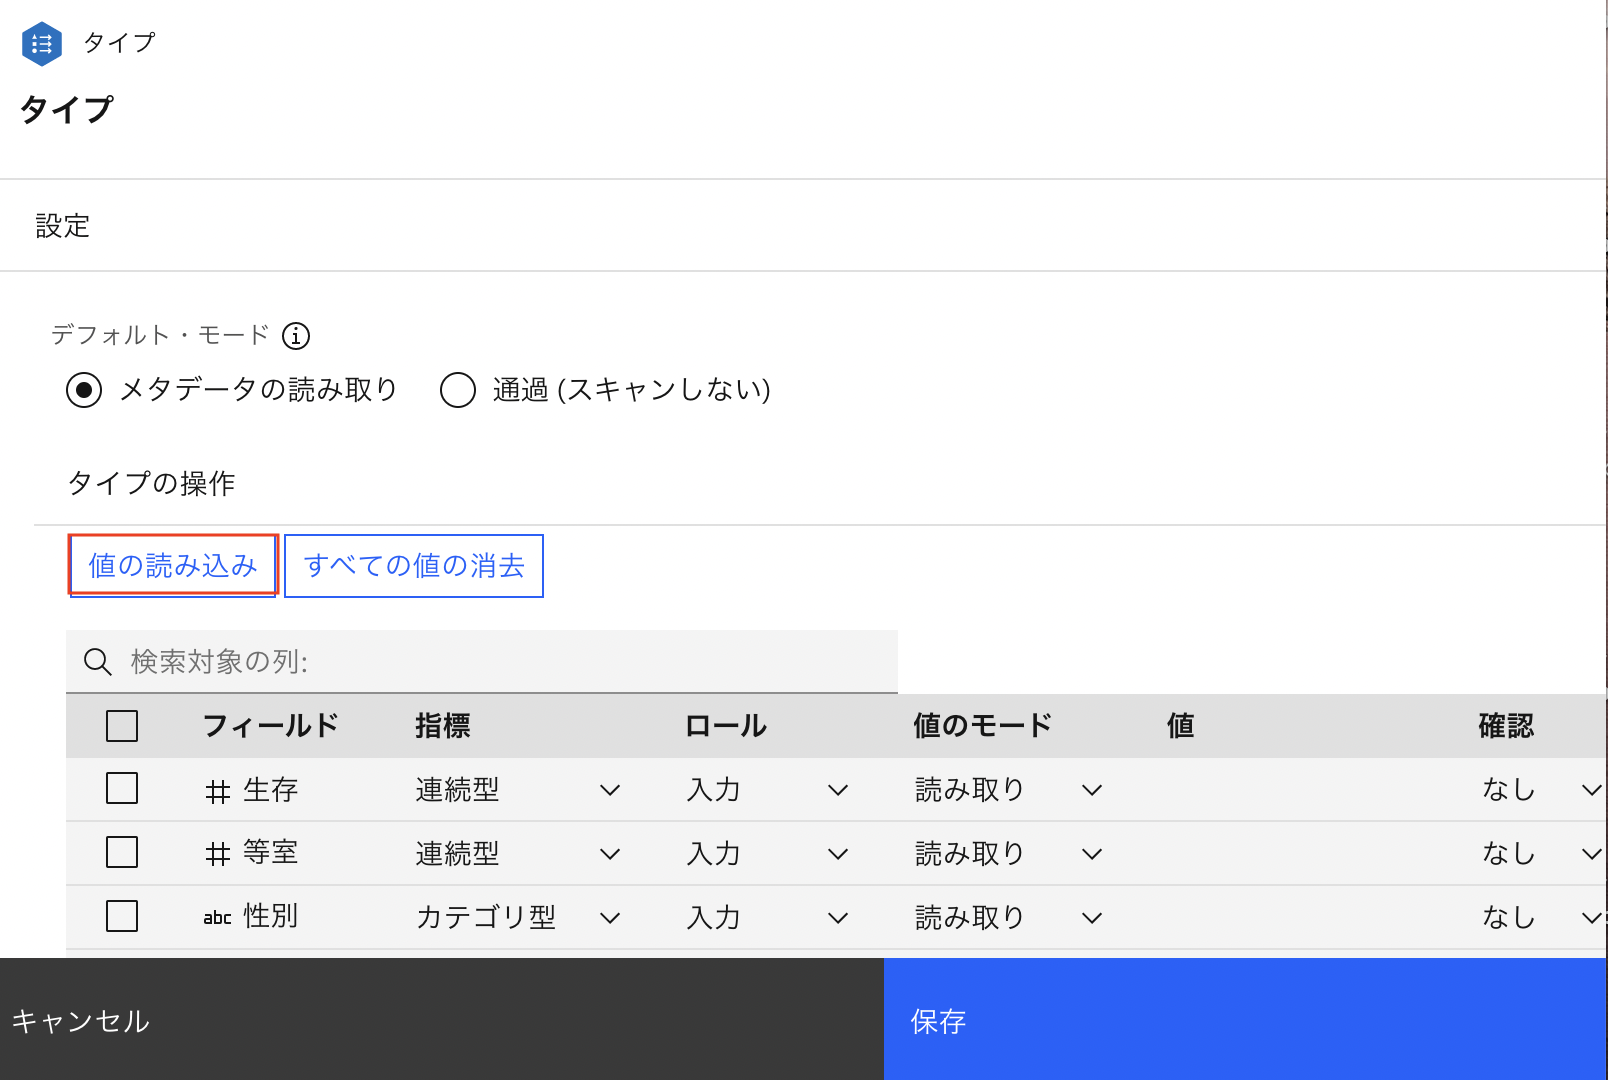Open the 値のモード dropdown for 性別
1608x1080 pixels.
(1091, 917)
